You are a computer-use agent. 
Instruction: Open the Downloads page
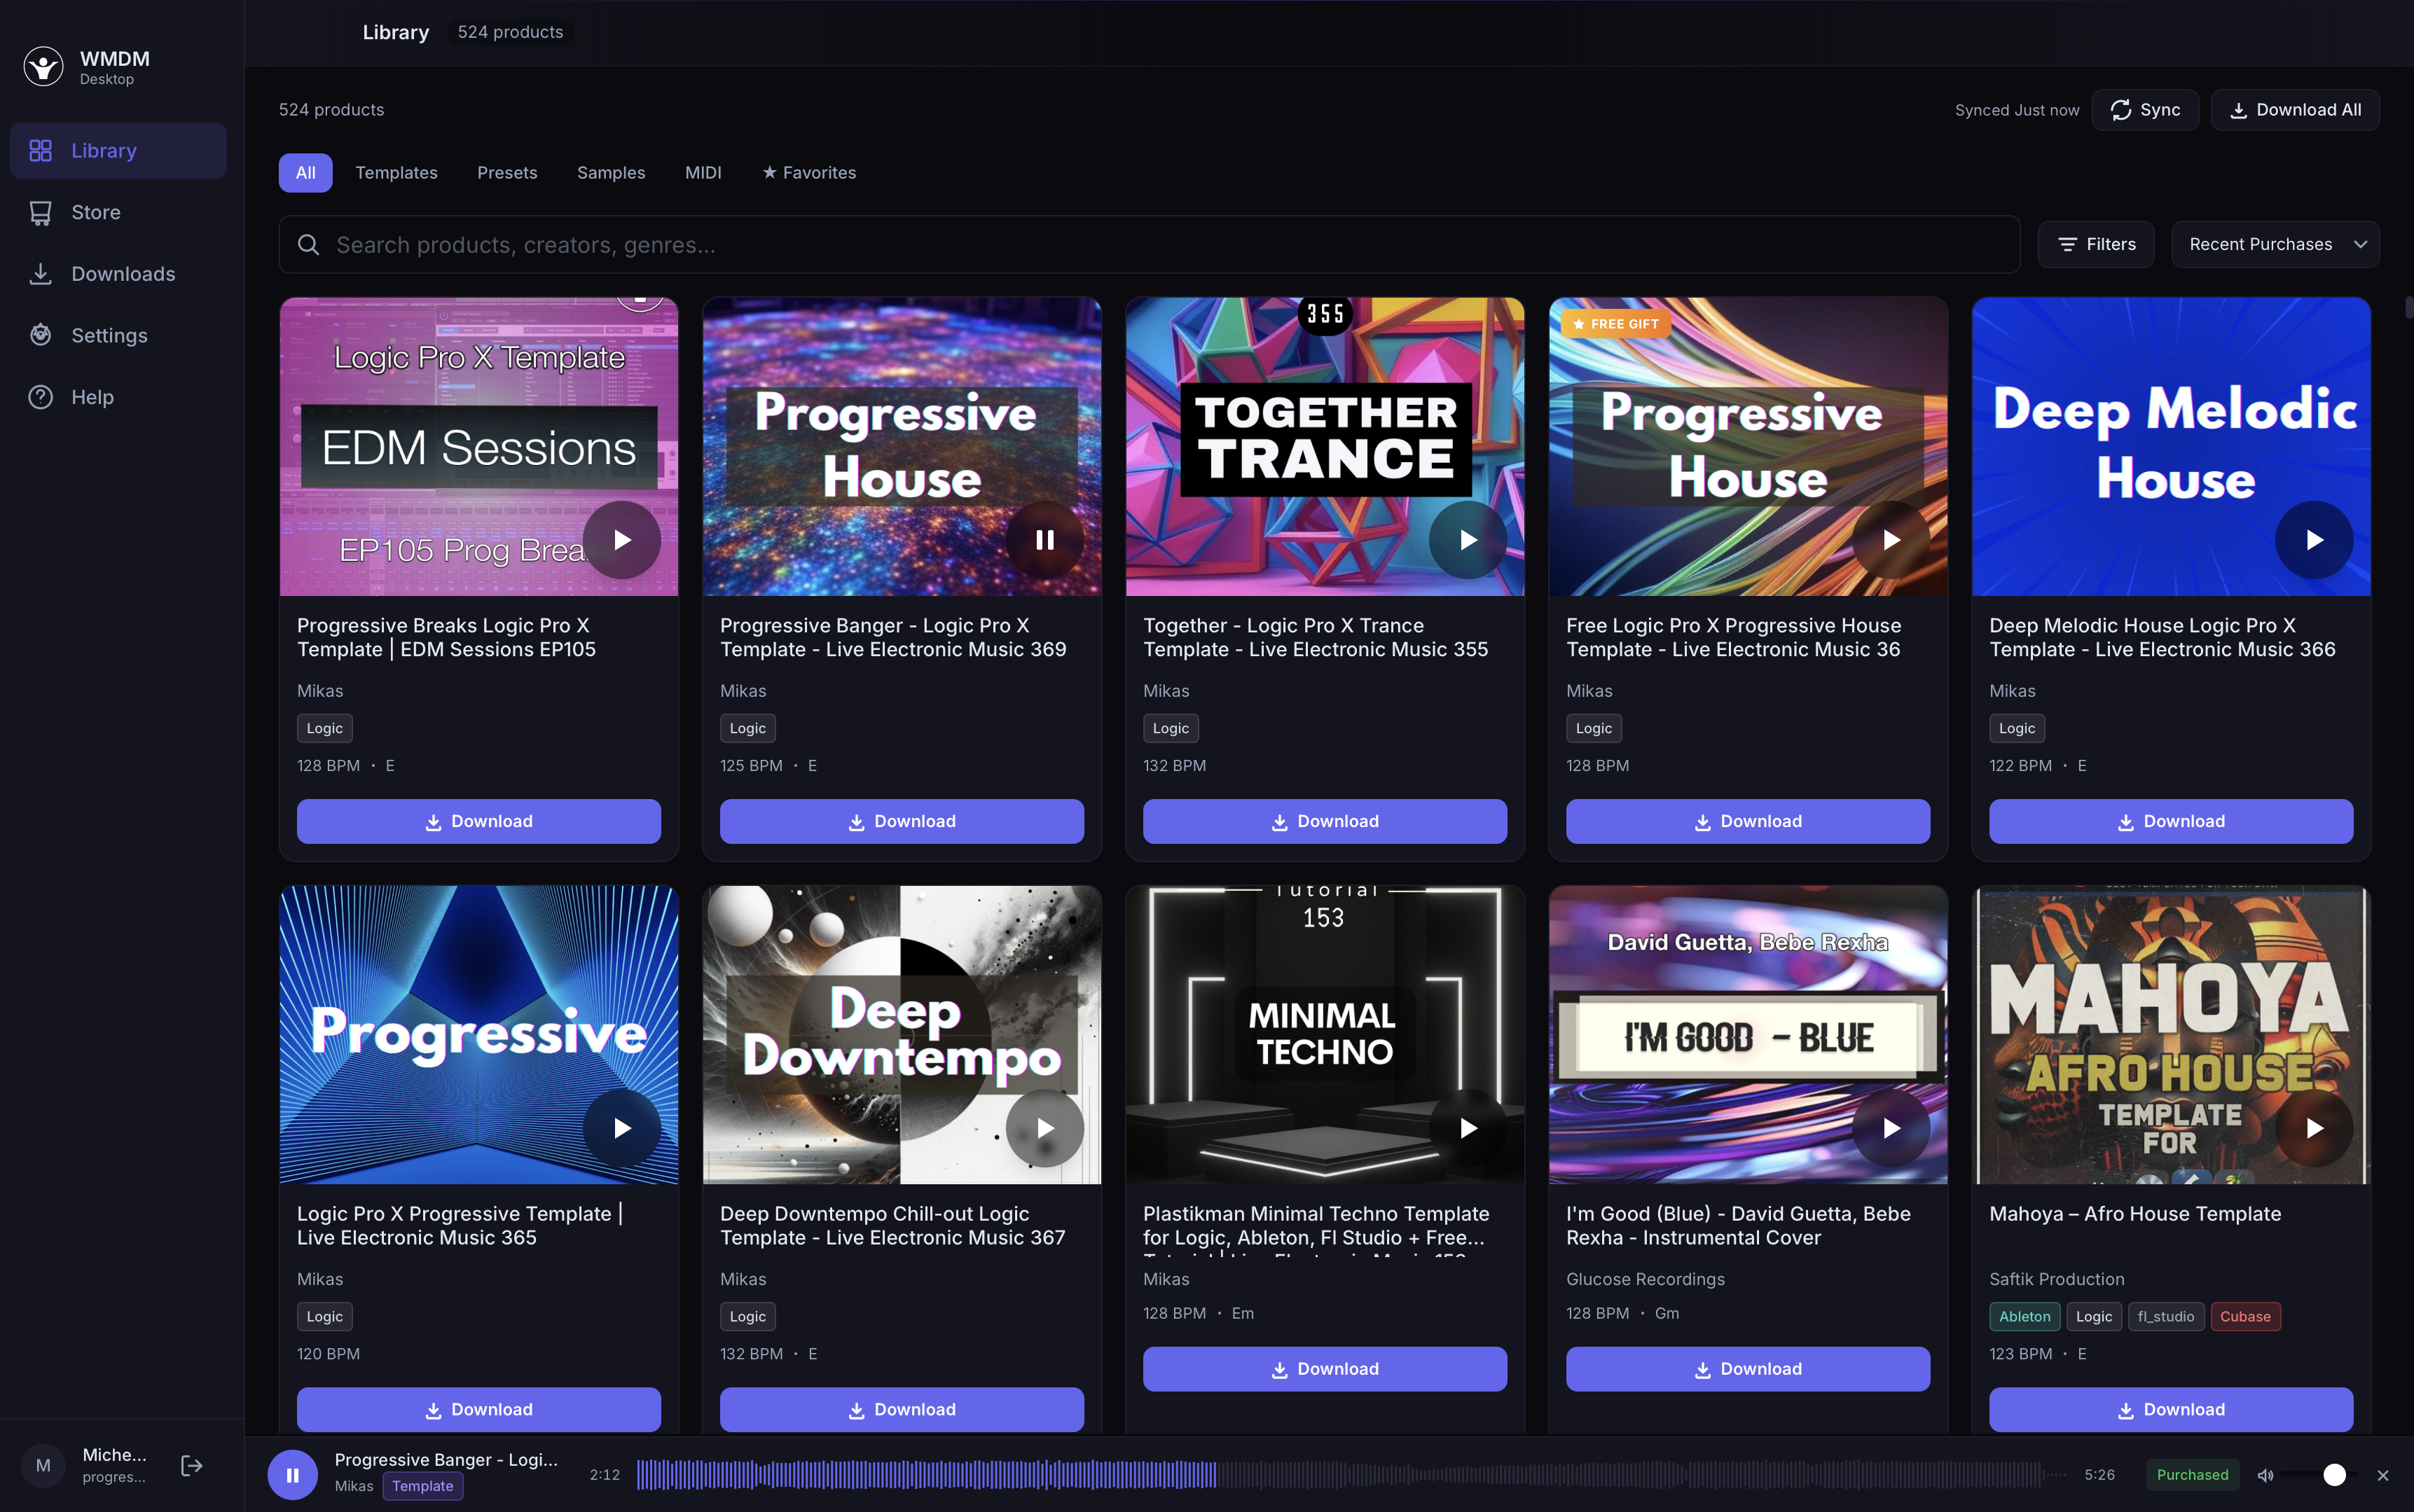point(118,274)
